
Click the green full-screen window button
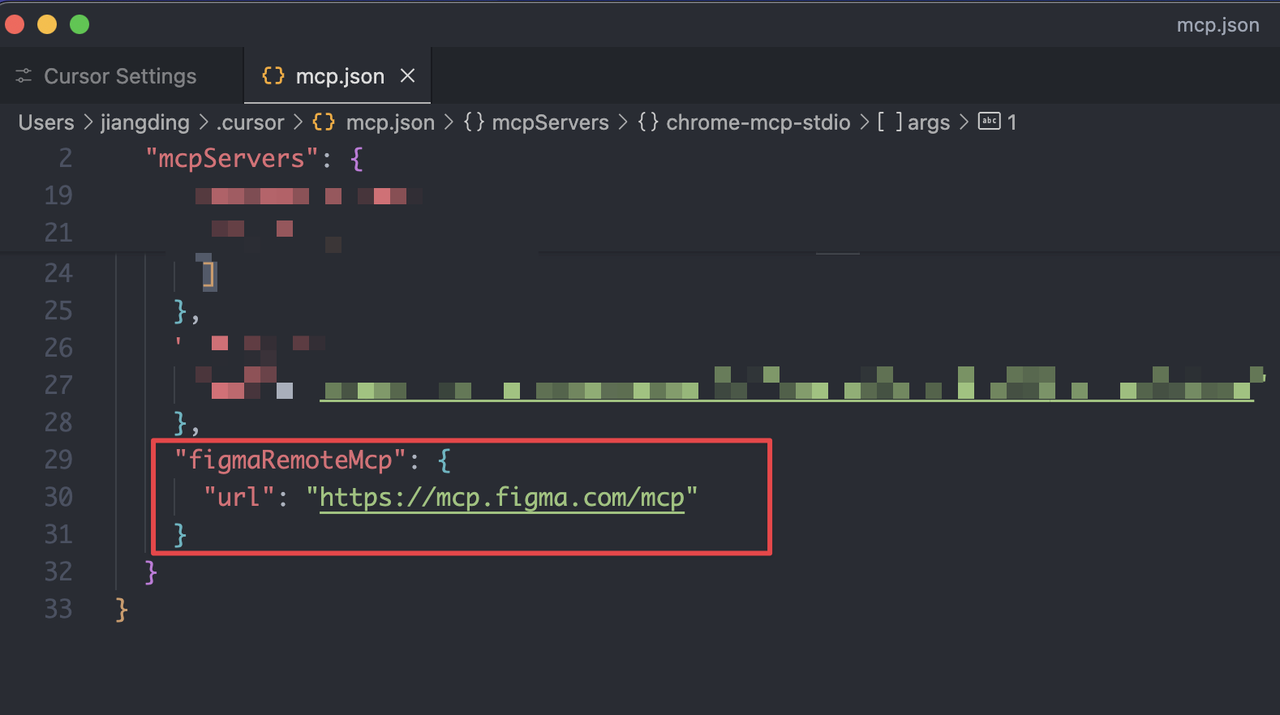[79, 24]
